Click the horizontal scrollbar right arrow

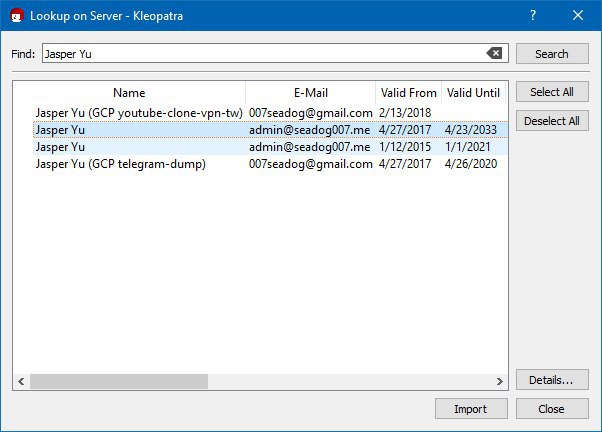pos(499,381)
